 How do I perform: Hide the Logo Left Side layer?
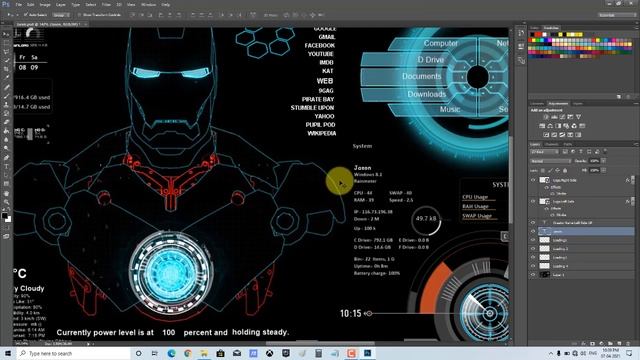pyautogui.click(x=533, y=201)
